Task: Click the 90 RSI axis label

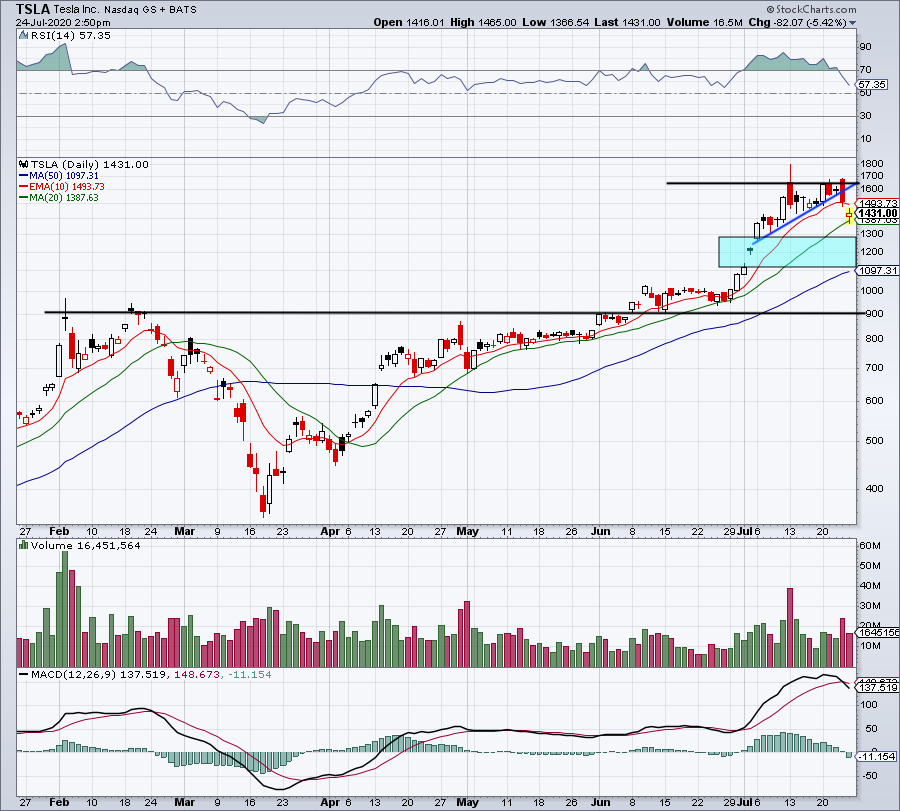Action: 865,46
